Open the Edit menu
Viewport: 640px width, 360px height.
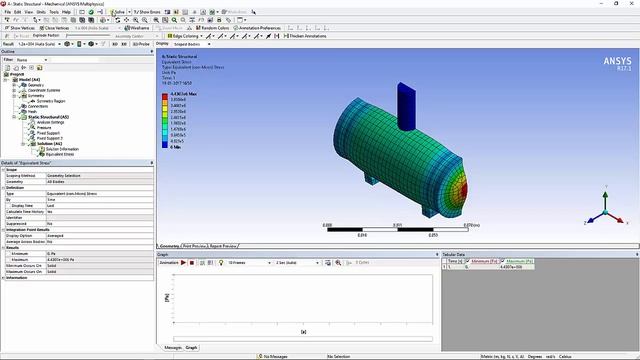pyautogui.click(x=17, y=12)
